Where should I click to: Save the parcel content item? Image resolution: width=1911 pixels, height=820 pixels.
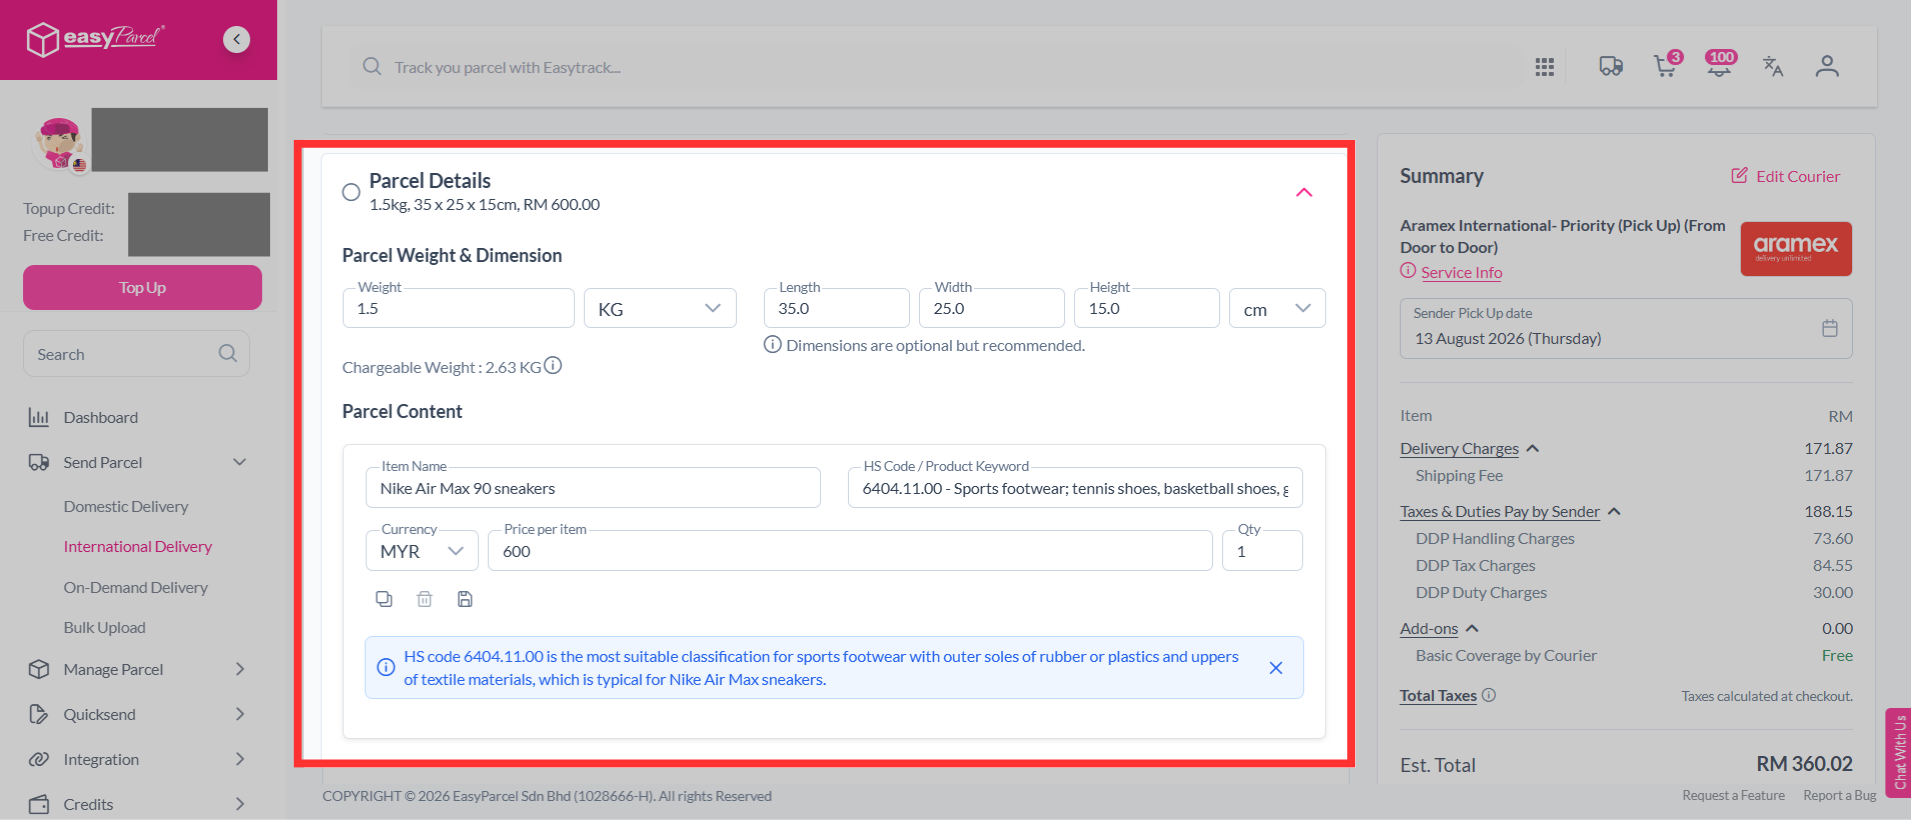pos(465,599)
